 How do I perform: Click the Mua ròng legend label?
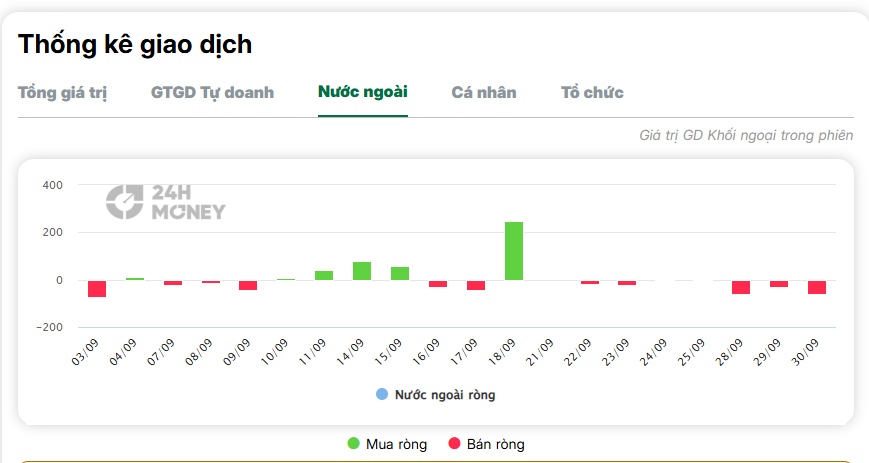coord(396,444)
